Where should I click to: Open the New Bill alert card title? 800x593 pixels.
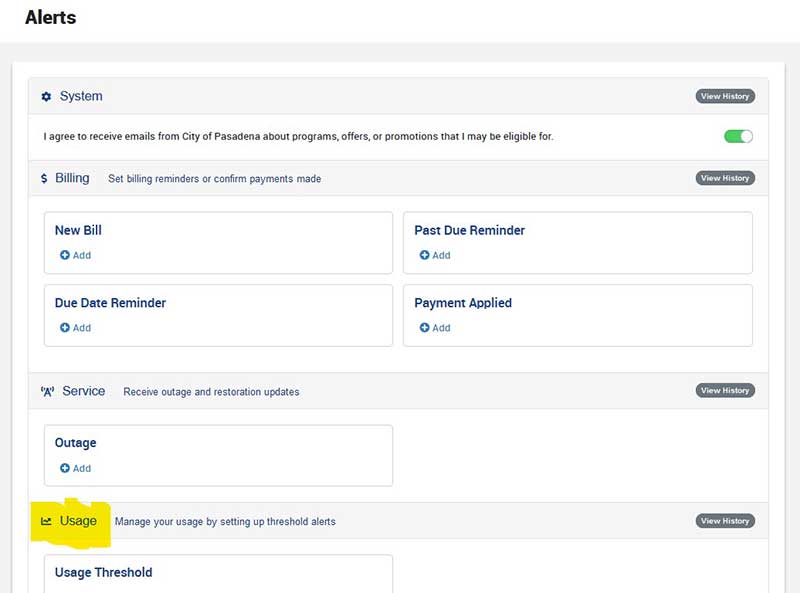(78, 230)
